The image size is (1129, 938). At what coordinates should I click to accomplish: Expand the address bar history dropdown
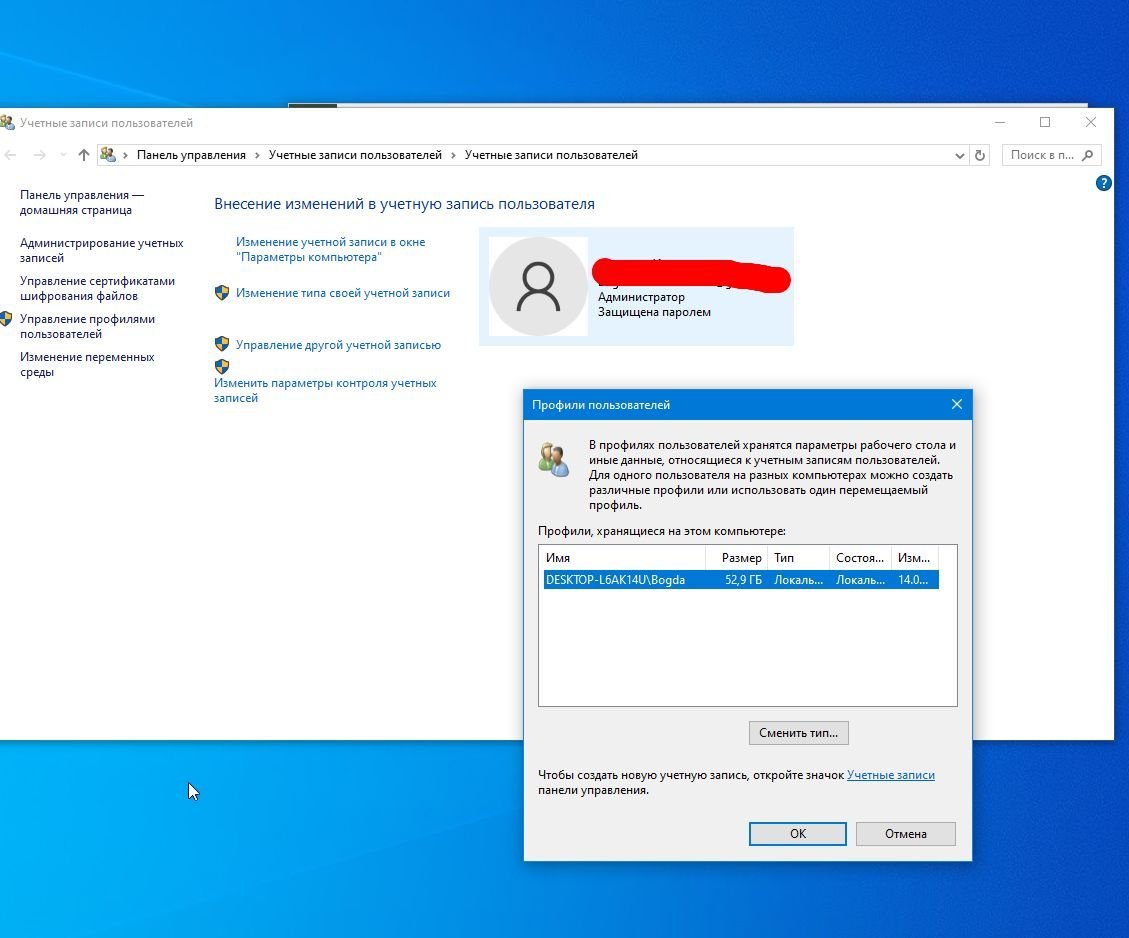(959, 155)
